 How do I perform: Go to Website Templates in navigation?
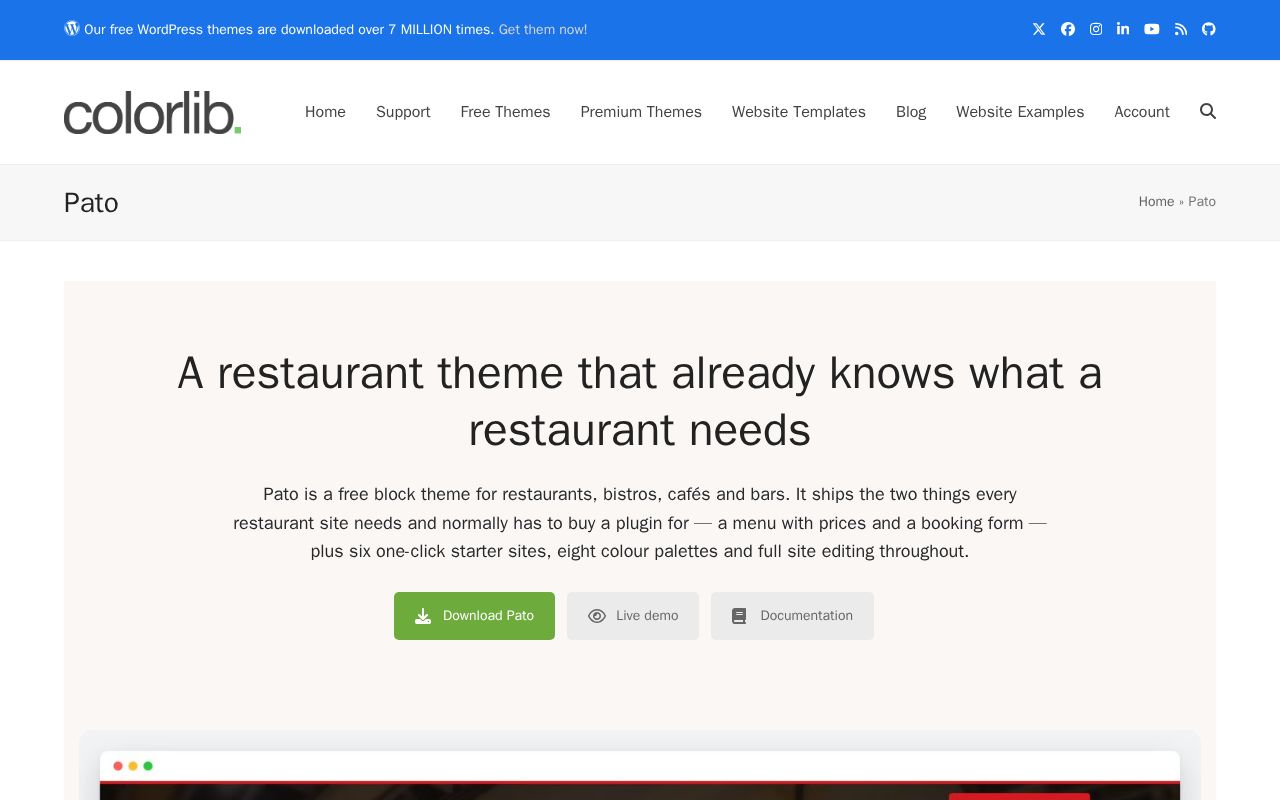(x=799, y=112)
